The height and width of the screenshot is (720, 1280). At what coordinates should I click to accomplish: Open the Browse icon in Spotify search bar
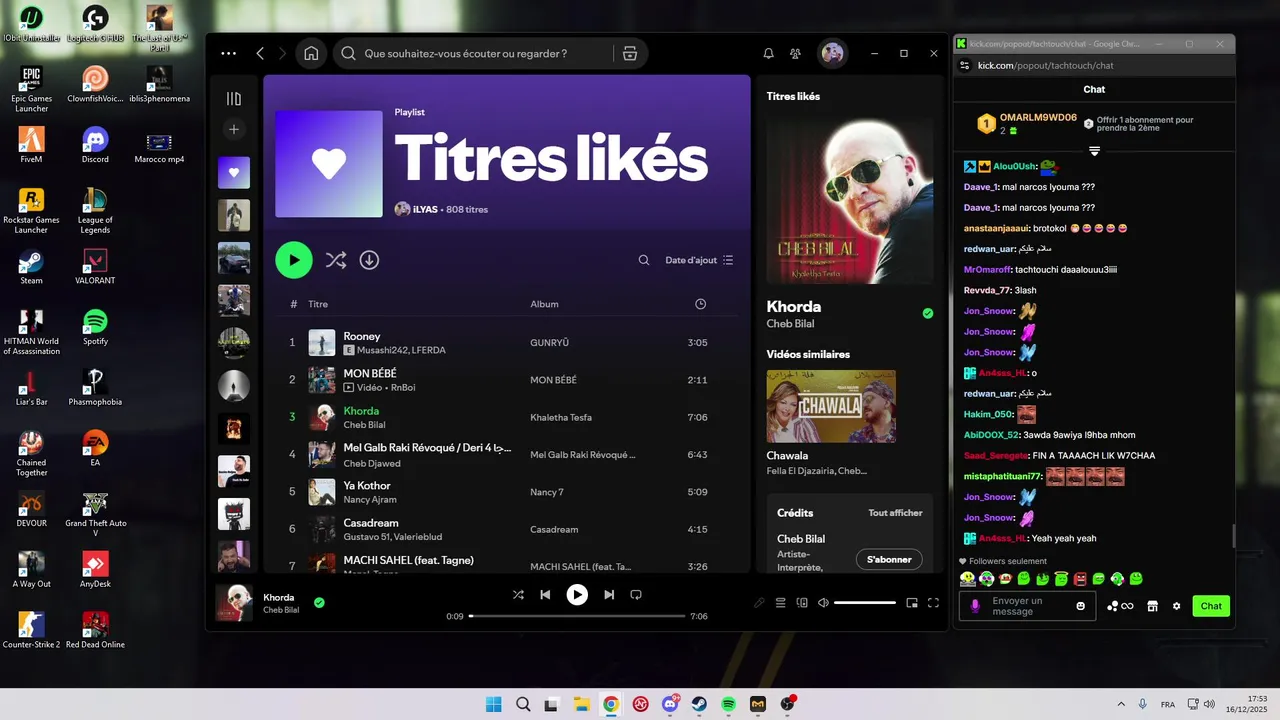(x=630, y=54)
